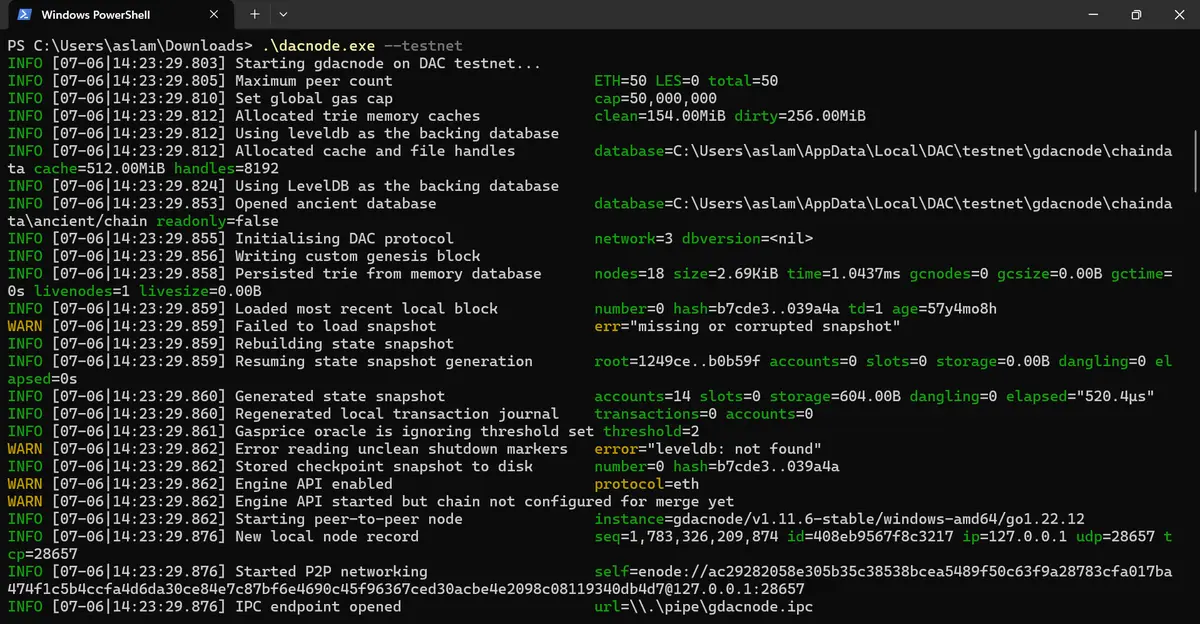Click 'Started P2P networking' message

pyautogui.click(x=331, y=571)
